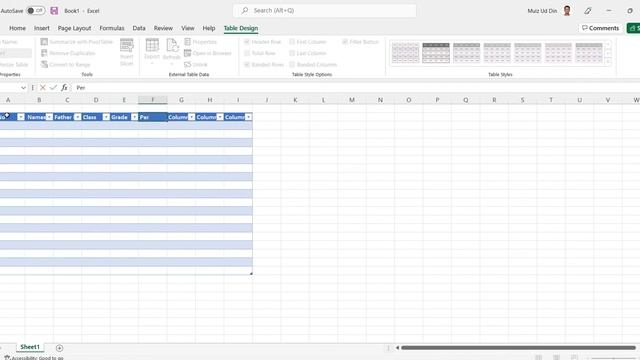This screenshot has height=360, width=640.
Task: Toggle Total Row checkbox
Action: point(247,53)
